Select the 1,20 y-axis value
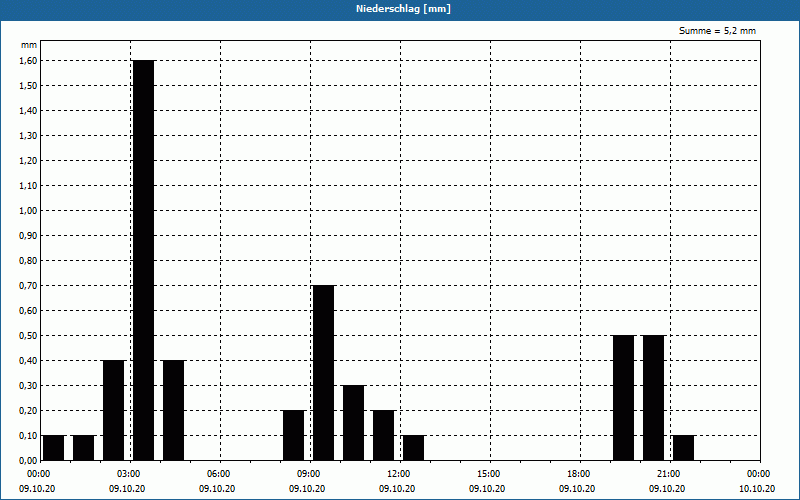This screenshot has width=800, height=500. [x=28, y=161]
